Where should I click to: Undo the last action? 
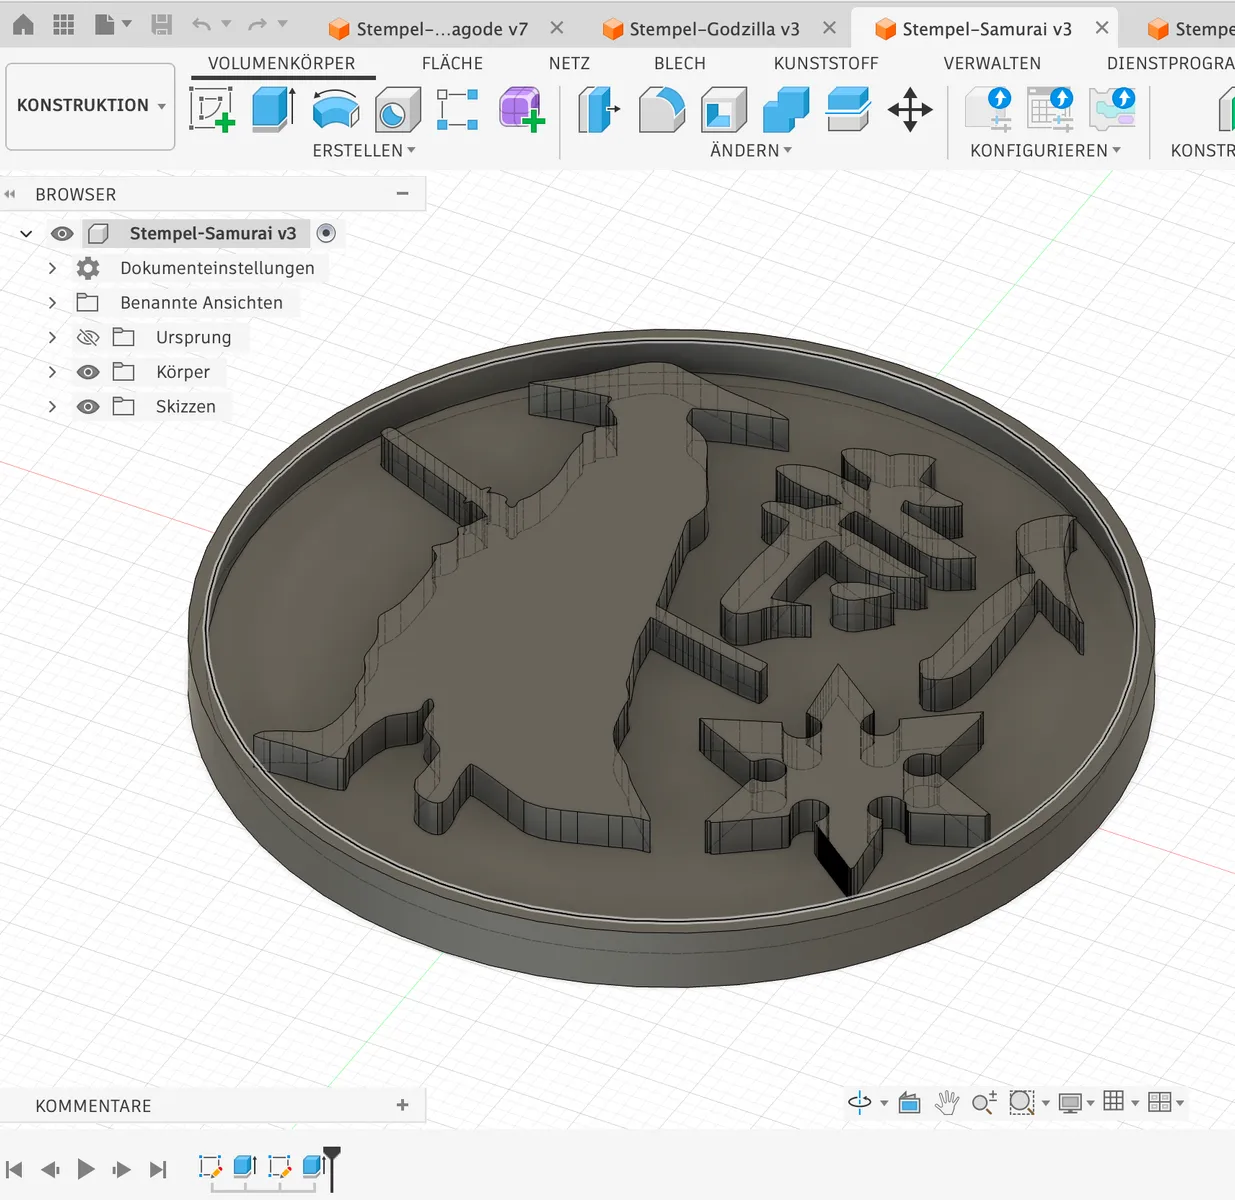pyautogui.click(x=202, y=24)
